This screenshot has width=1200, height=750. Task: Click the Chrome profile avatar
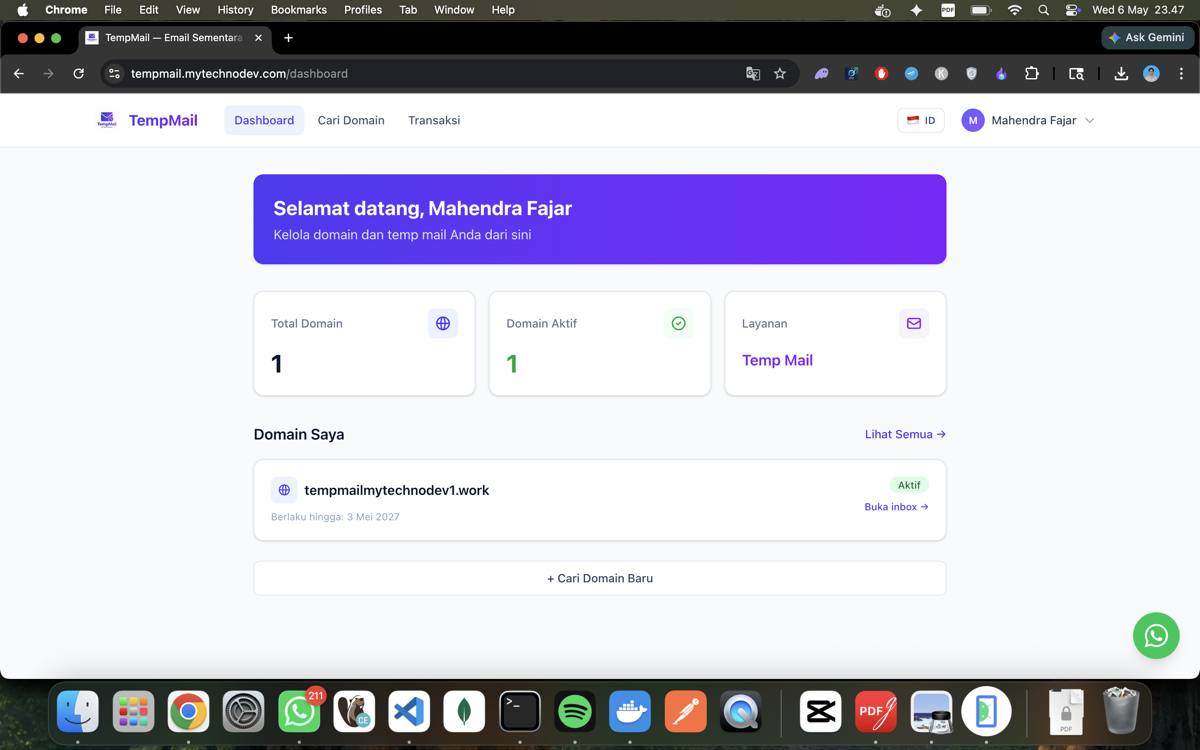pos(1151,73)
